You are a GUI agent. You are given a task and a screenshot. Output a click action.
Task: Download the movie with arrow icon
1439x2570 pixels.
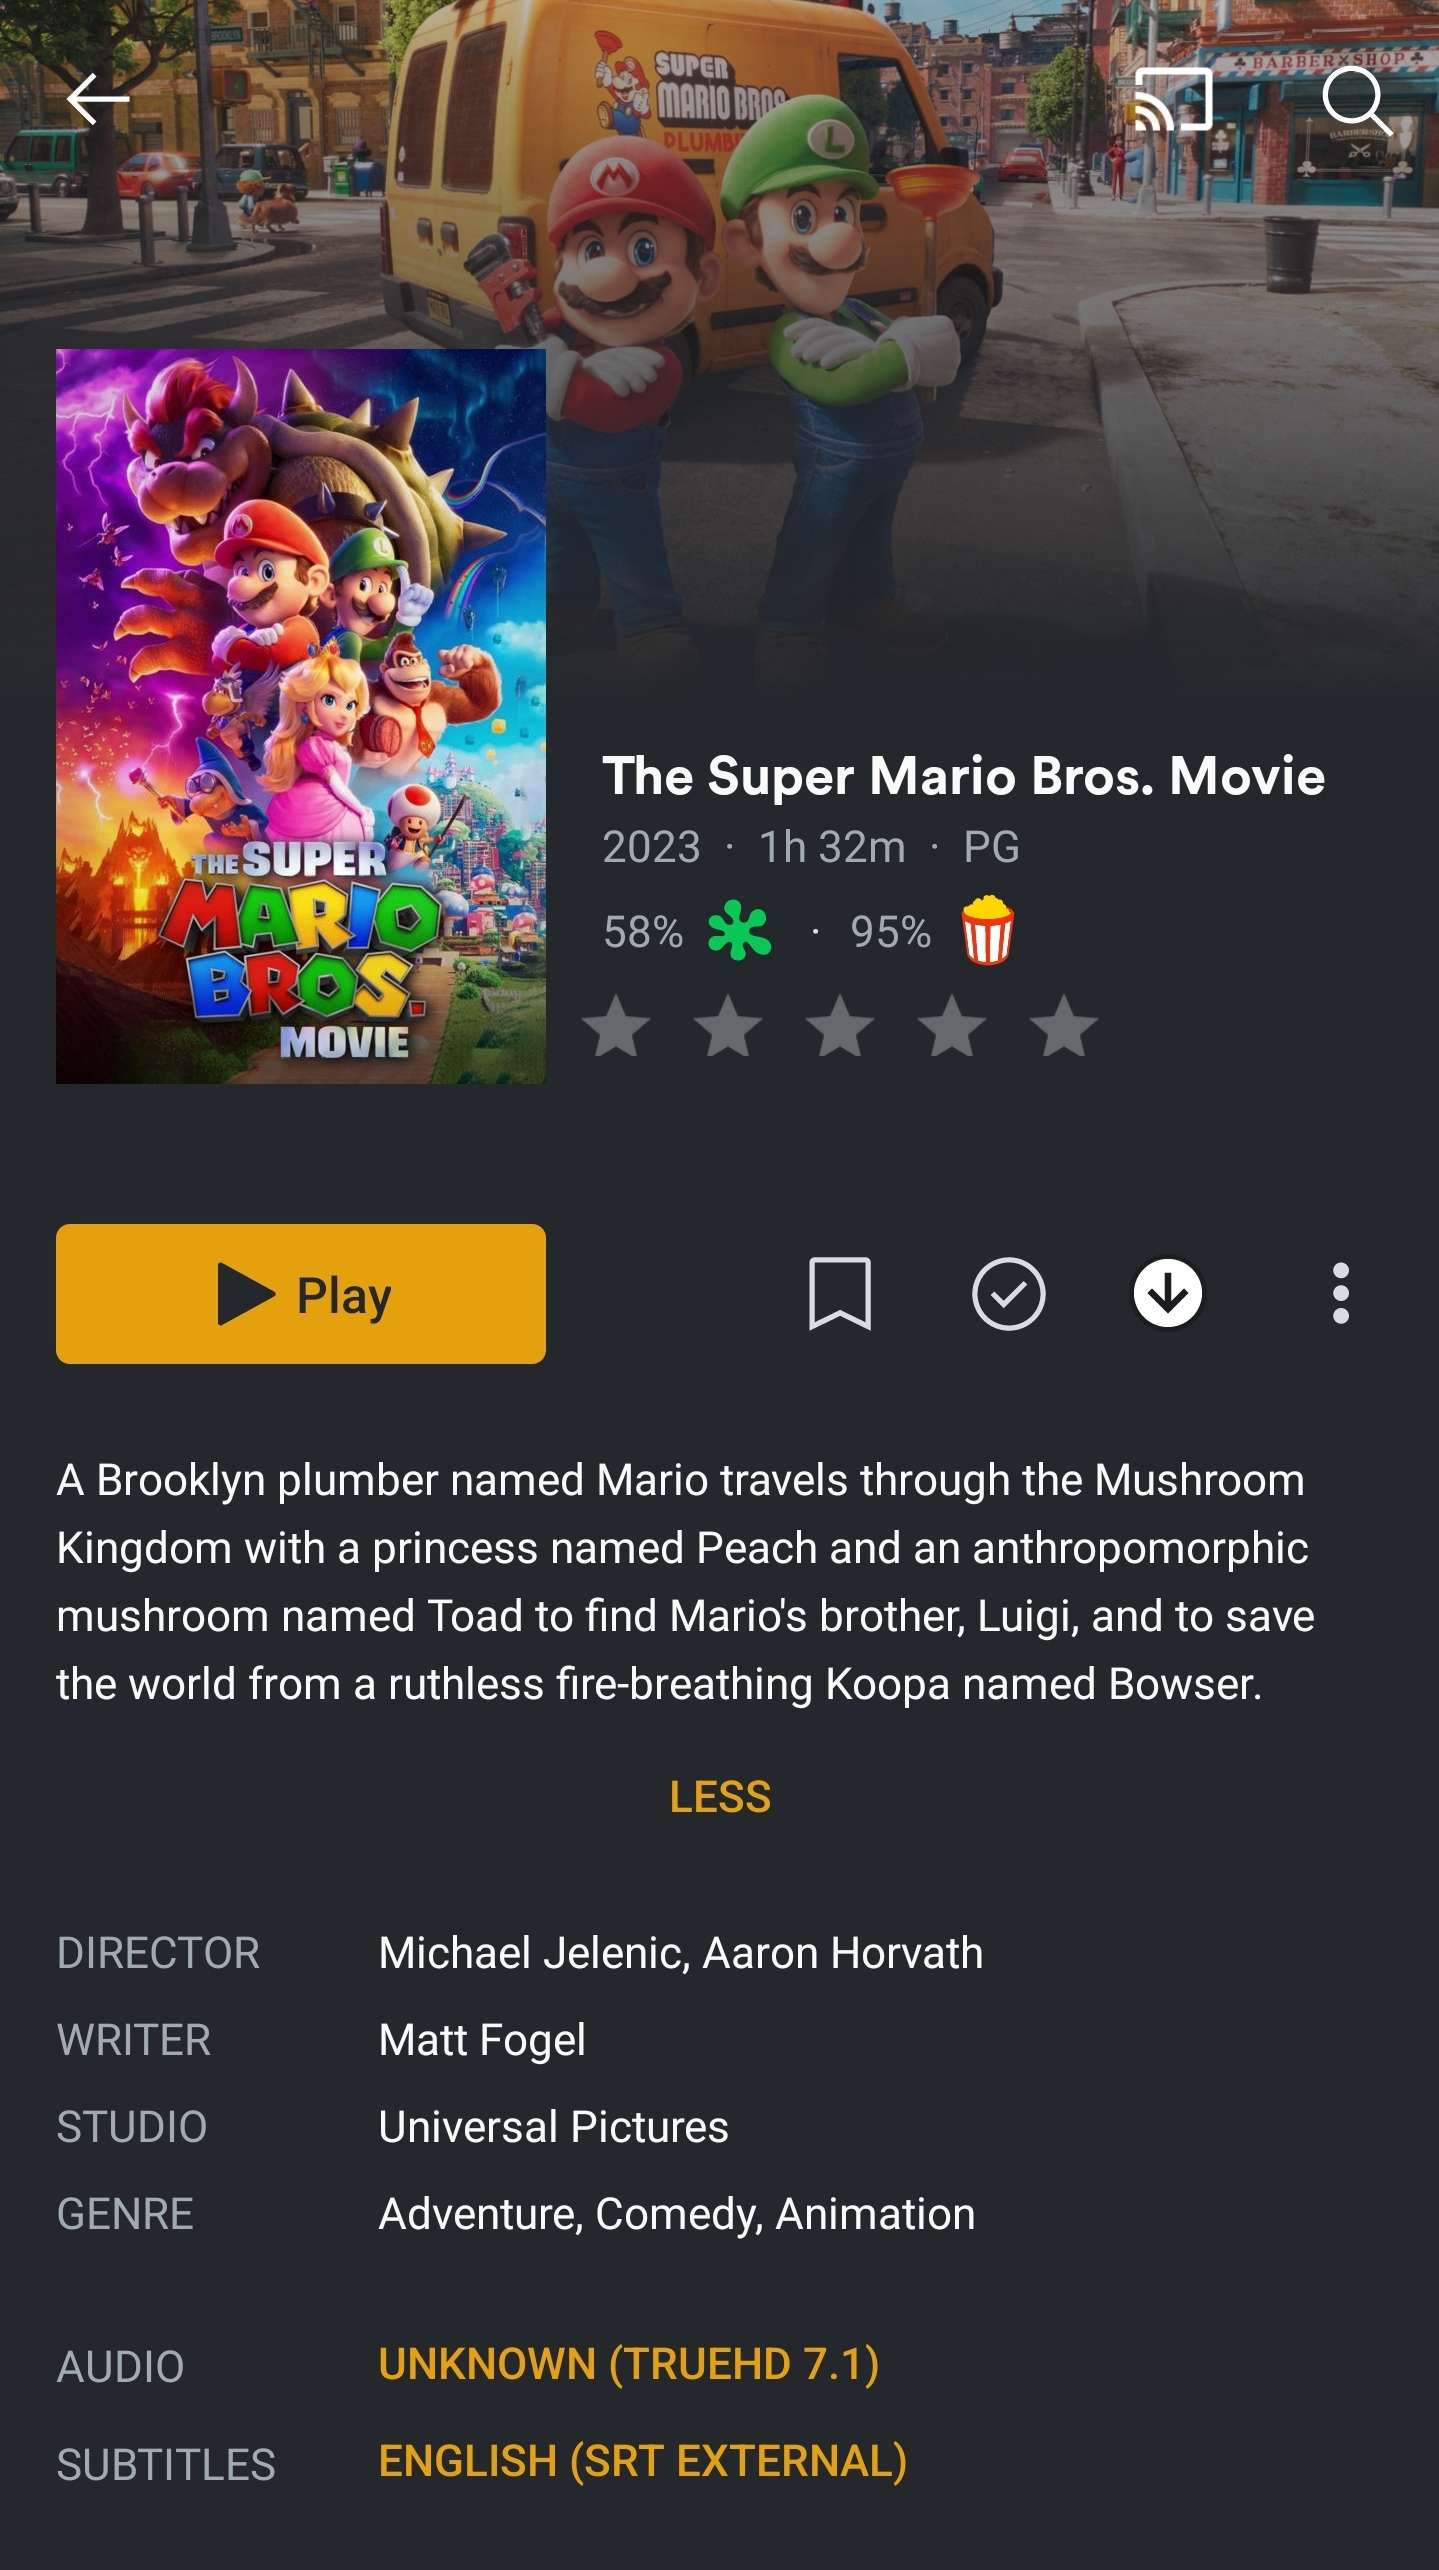pyautogui.click(x=1167, y=1293)
